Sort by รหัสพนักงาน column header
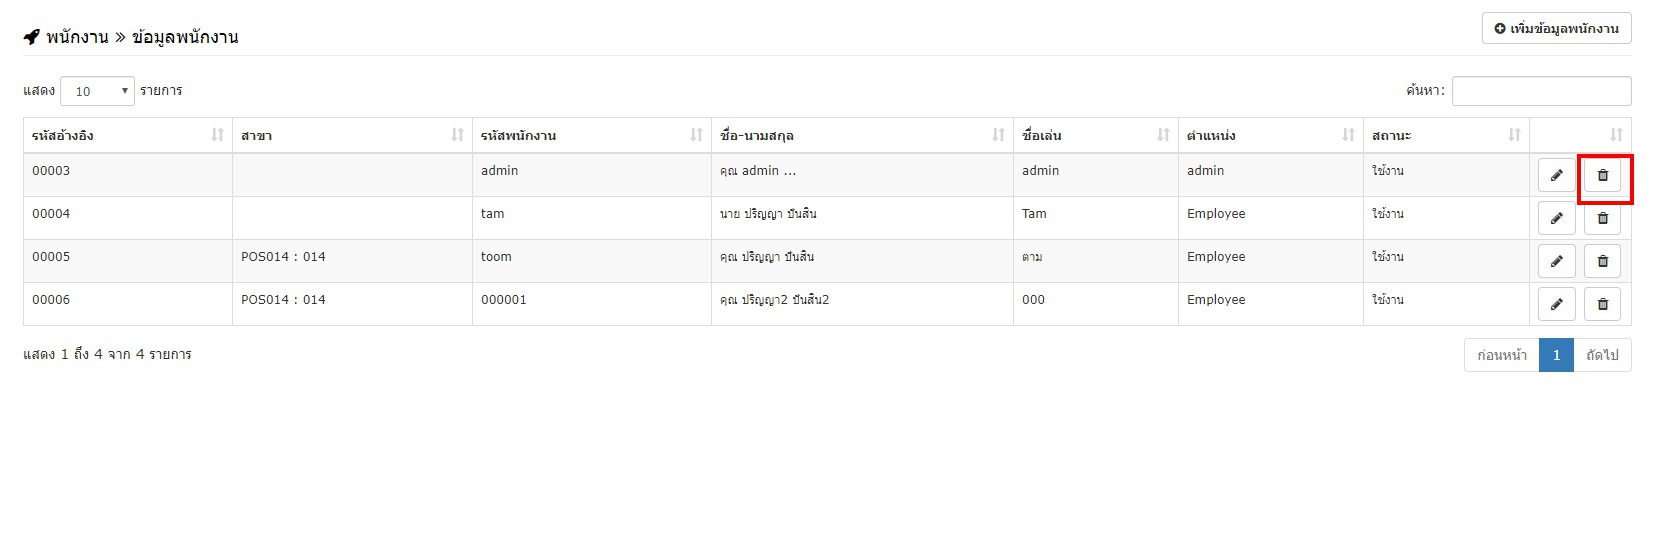Image resolution: width=1653 pixels, height=545 pixels. pyautogui.click(x=592, y=135)
